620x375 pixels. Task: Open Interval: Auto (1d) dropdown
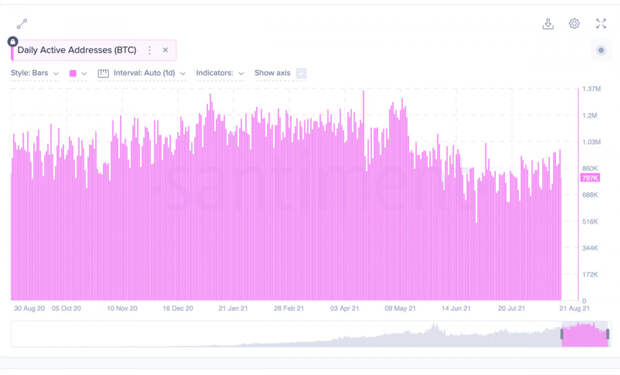point(149,73)
